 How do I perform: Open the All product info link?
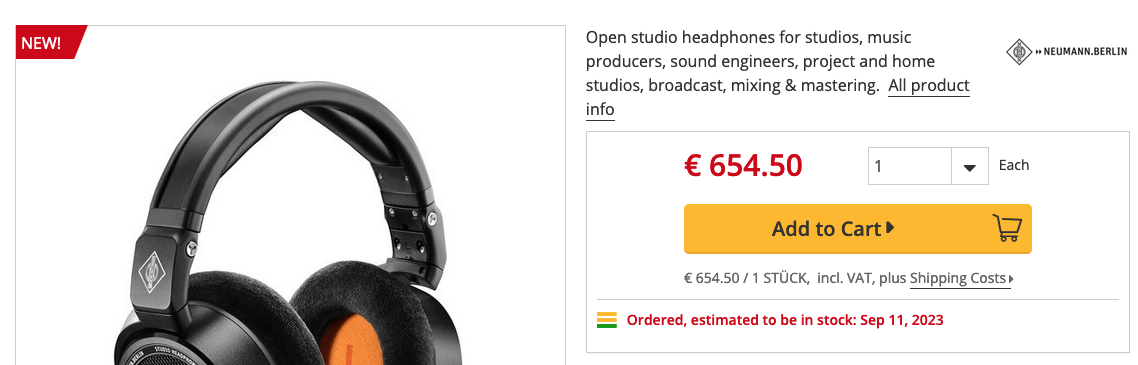point(777,97)
